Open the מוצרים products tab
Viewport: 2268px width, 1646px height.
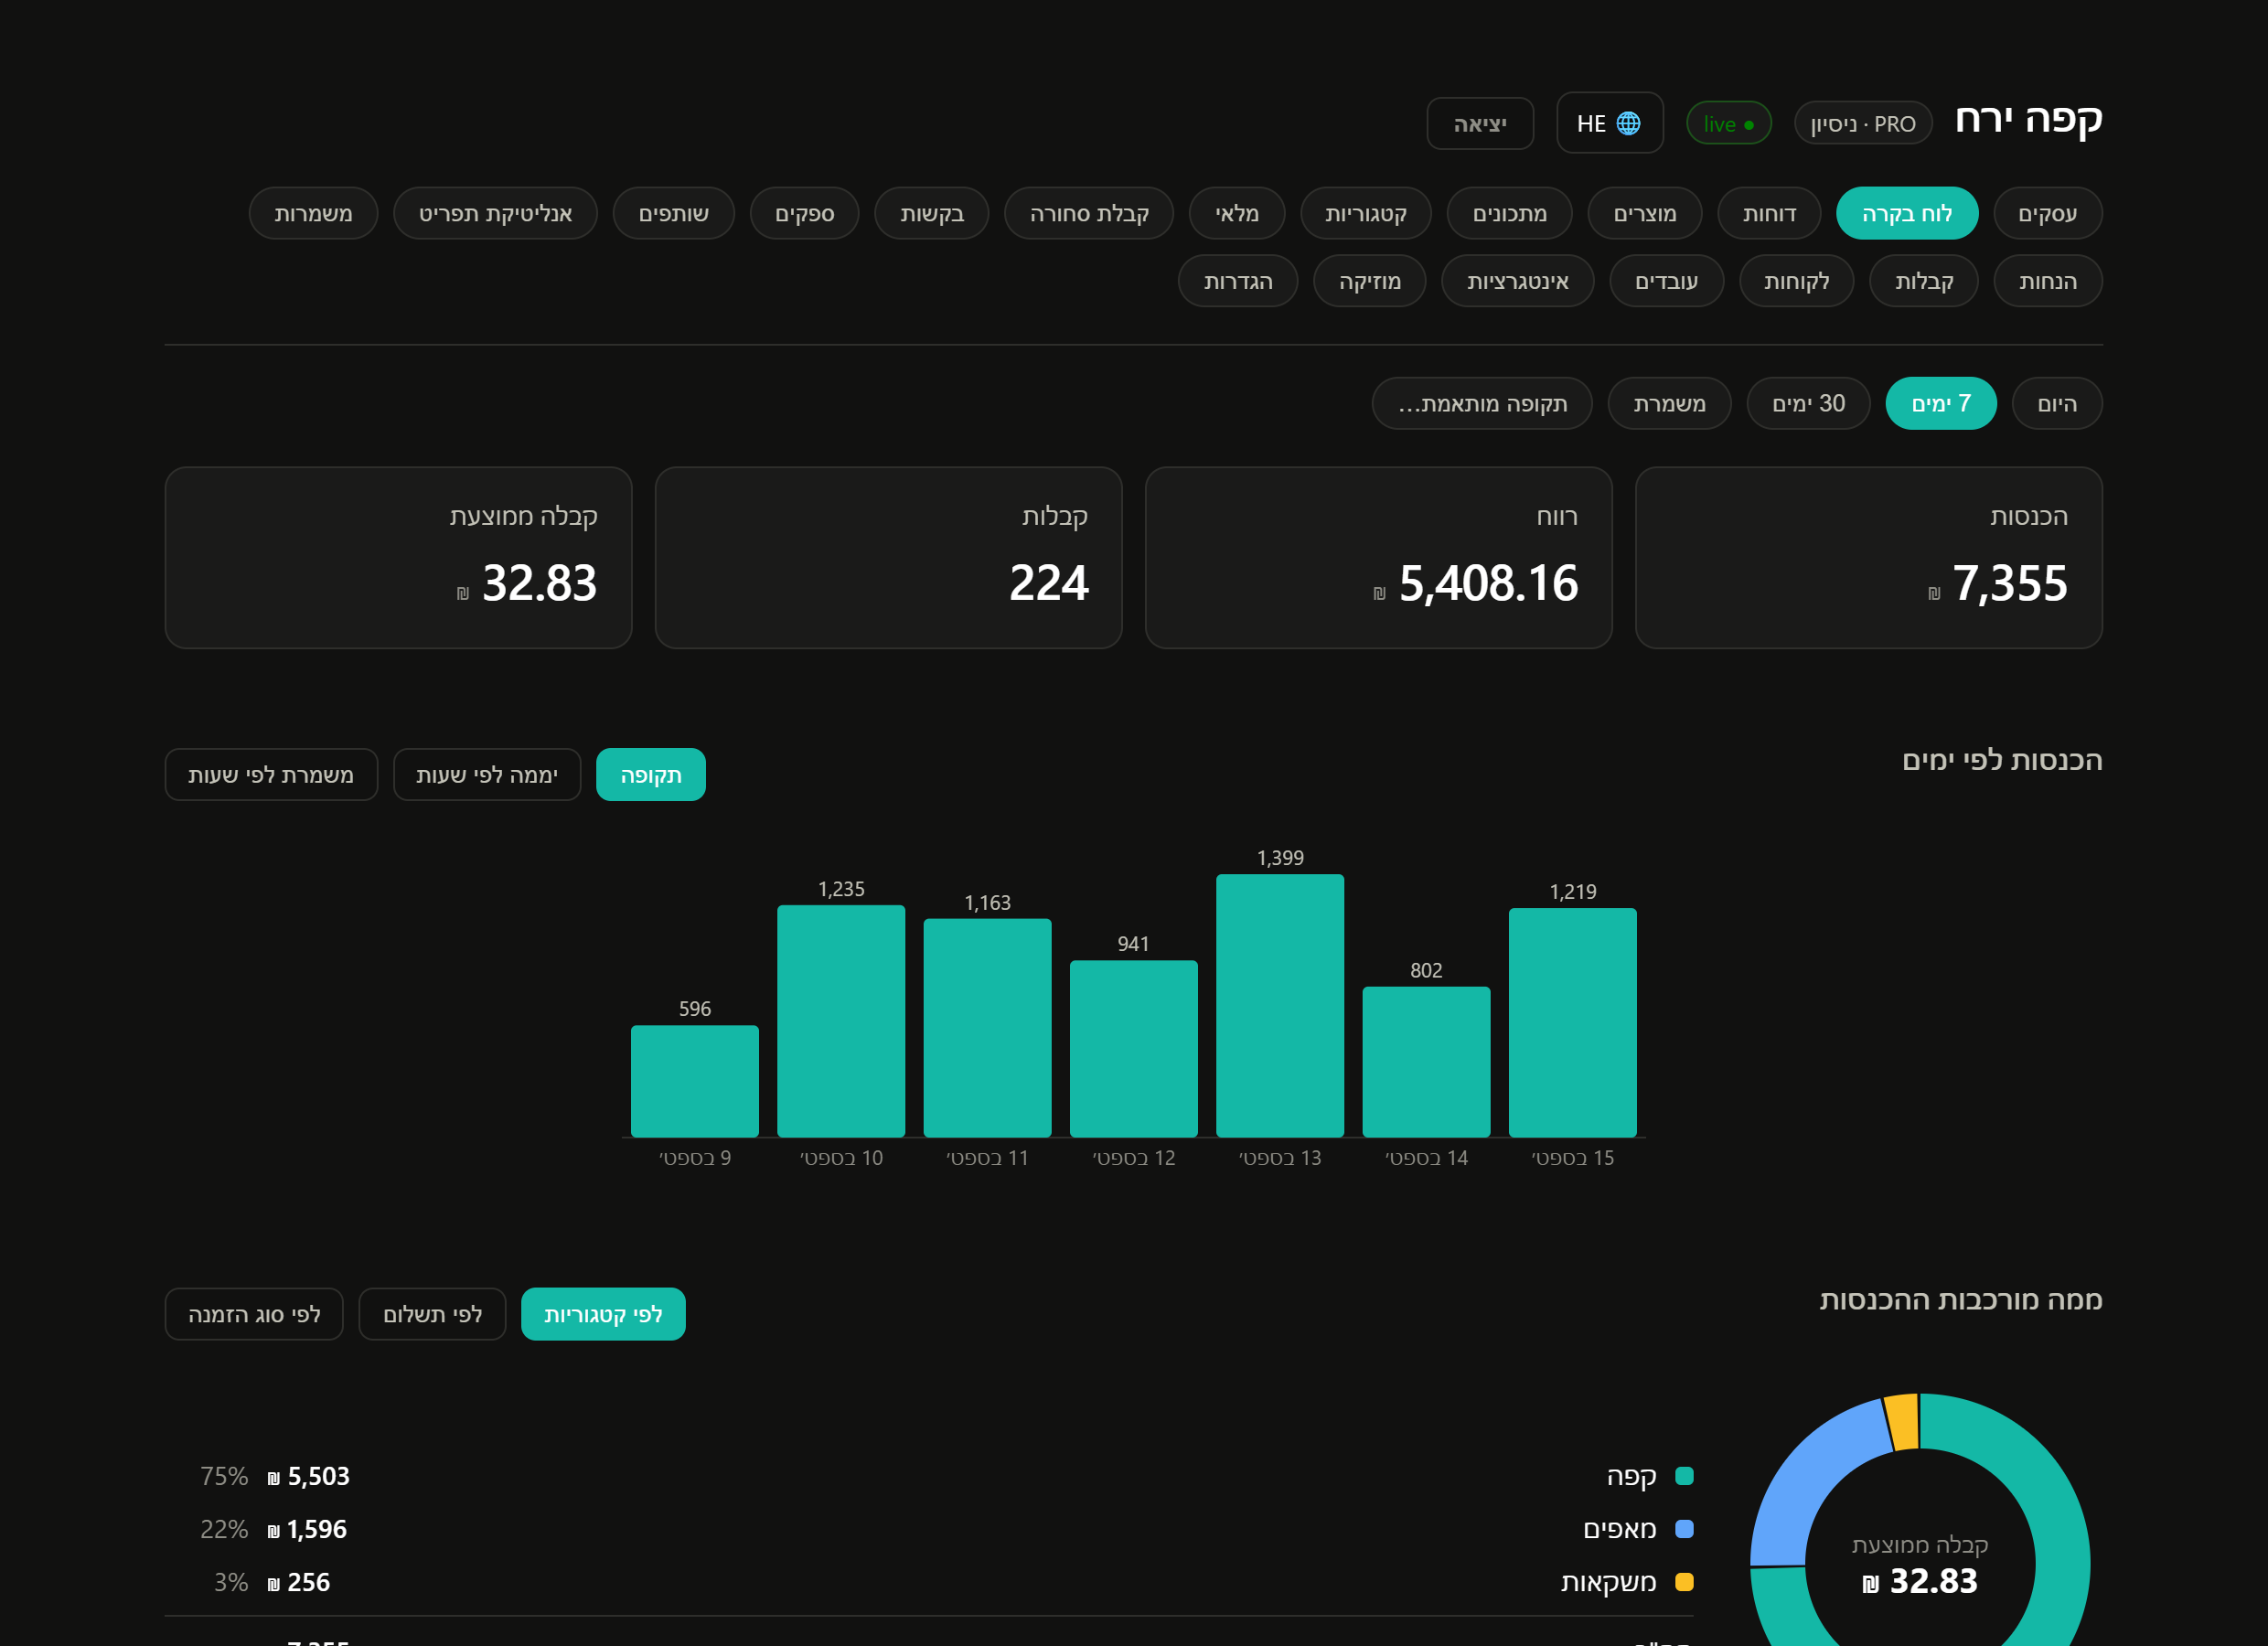pyautogui.click(x=1645, y=213)
